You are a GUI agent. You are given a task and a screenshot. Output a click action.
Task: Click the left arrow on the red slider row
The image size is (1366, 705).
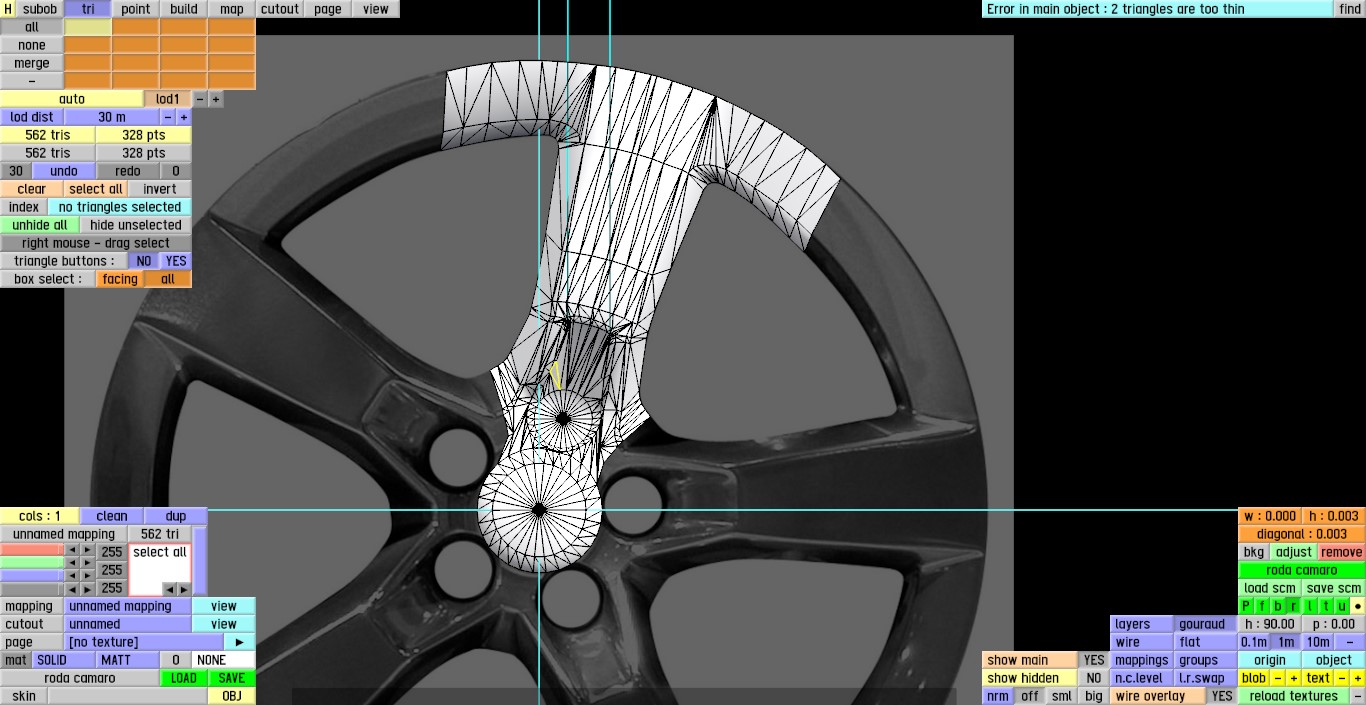point(72,550)
